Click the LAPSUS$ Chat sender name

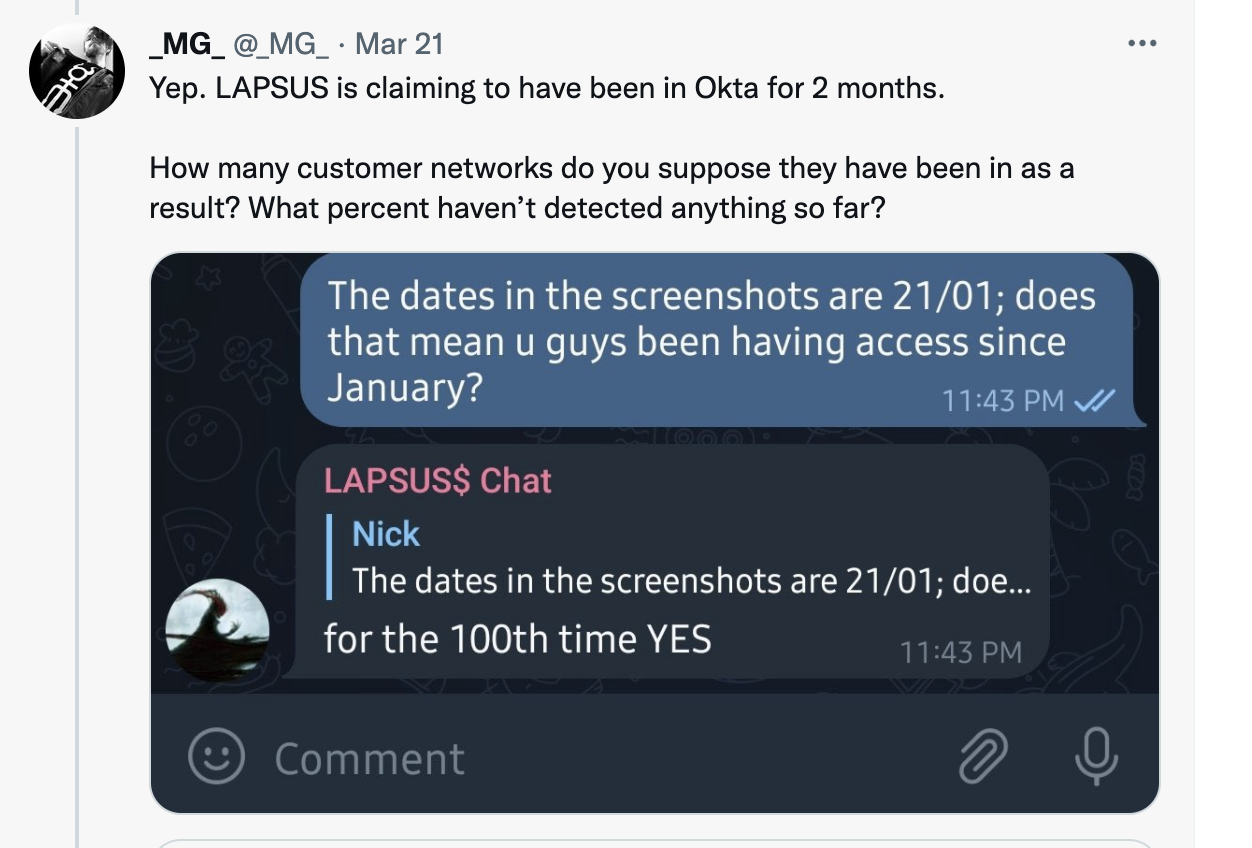tap(438, 481)
